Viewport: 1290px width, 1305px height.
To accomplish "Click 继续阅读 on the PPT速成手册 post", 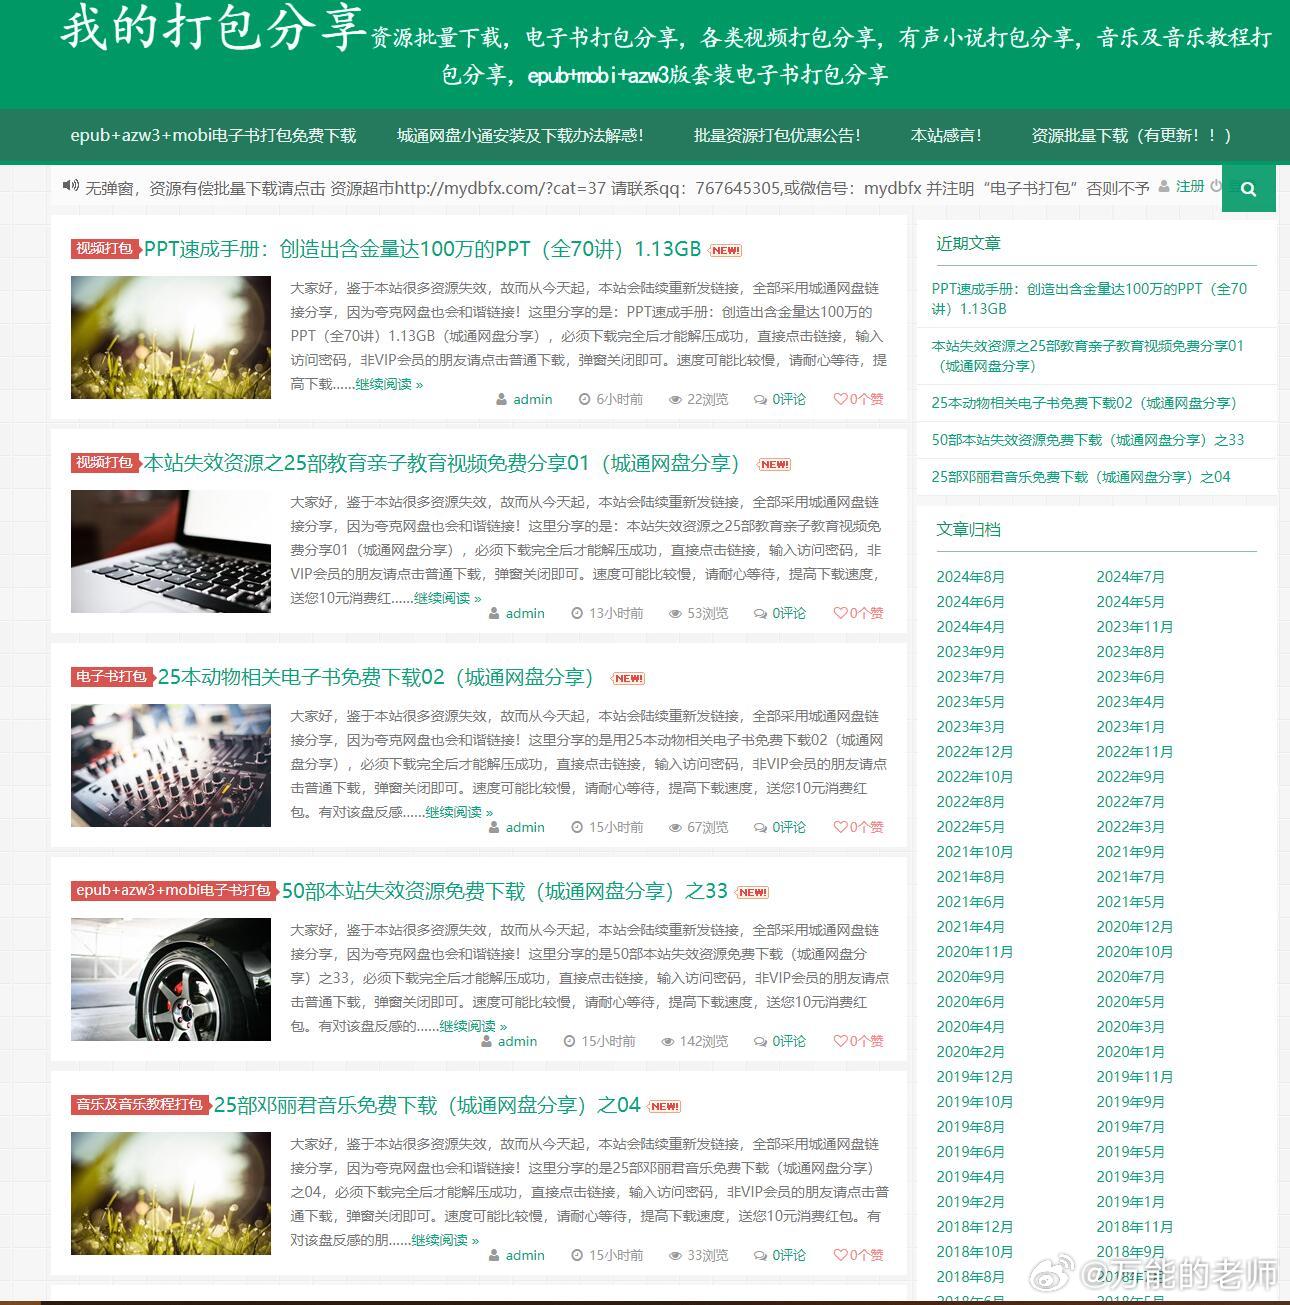I will (389, 384).
